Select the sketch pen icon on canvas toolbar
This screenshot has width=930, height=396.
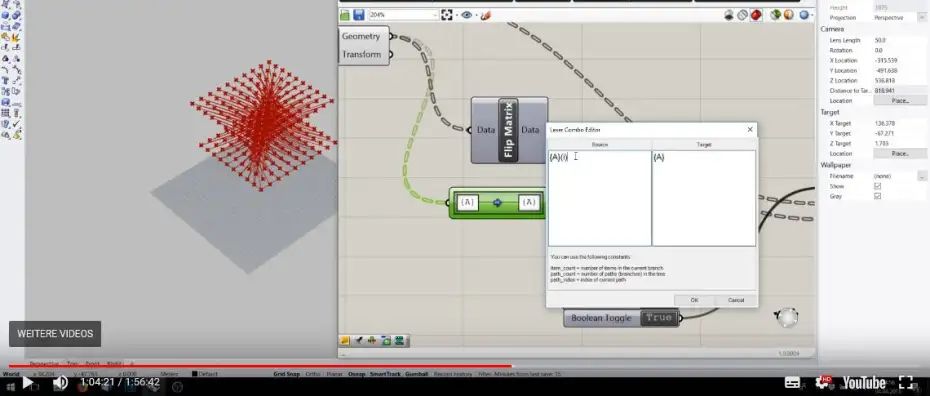pos(485,15)
